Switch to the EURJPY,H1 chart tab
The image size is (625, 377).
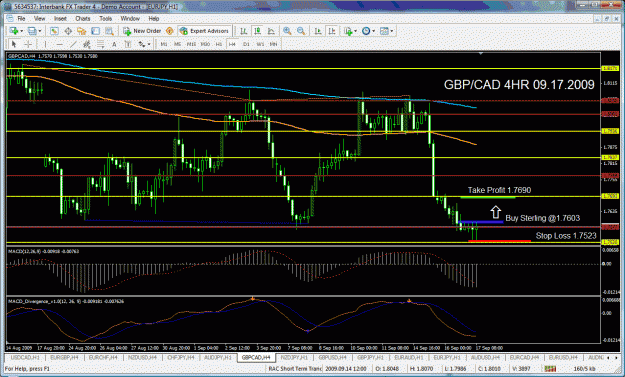pyautogui.click(x=447, y=357)
